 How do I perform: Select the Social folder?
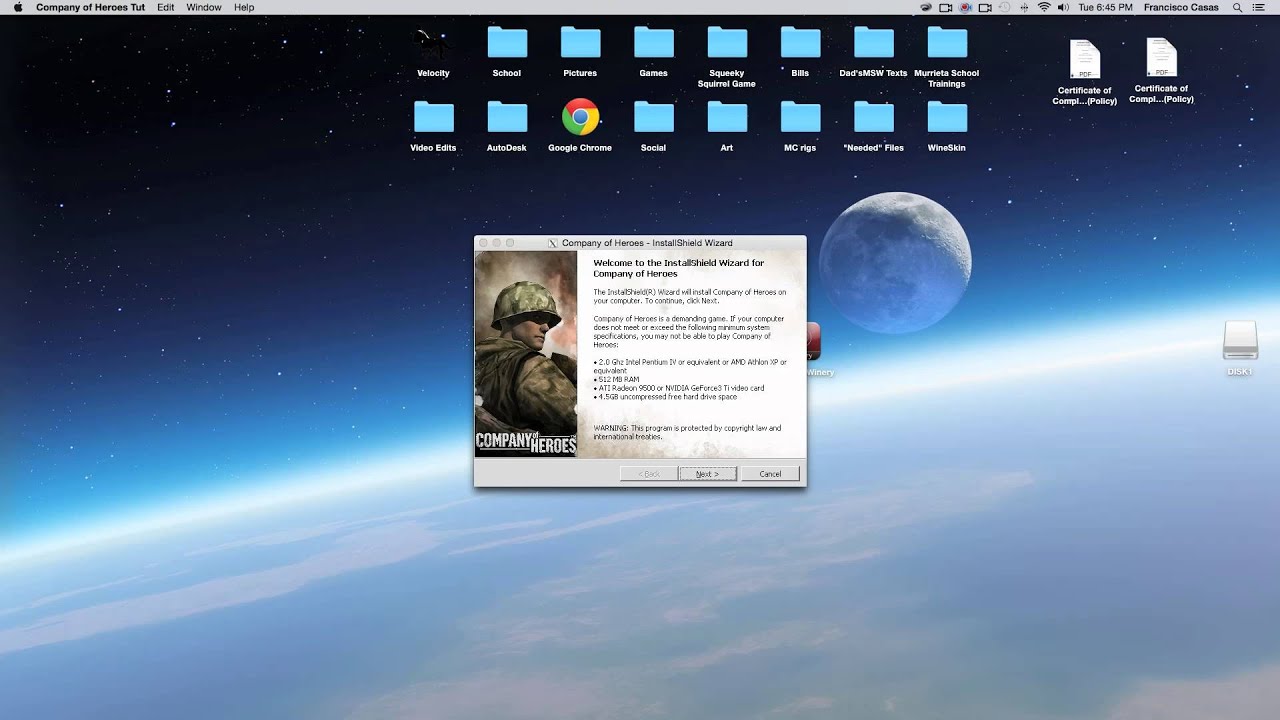tap(653, 118)
